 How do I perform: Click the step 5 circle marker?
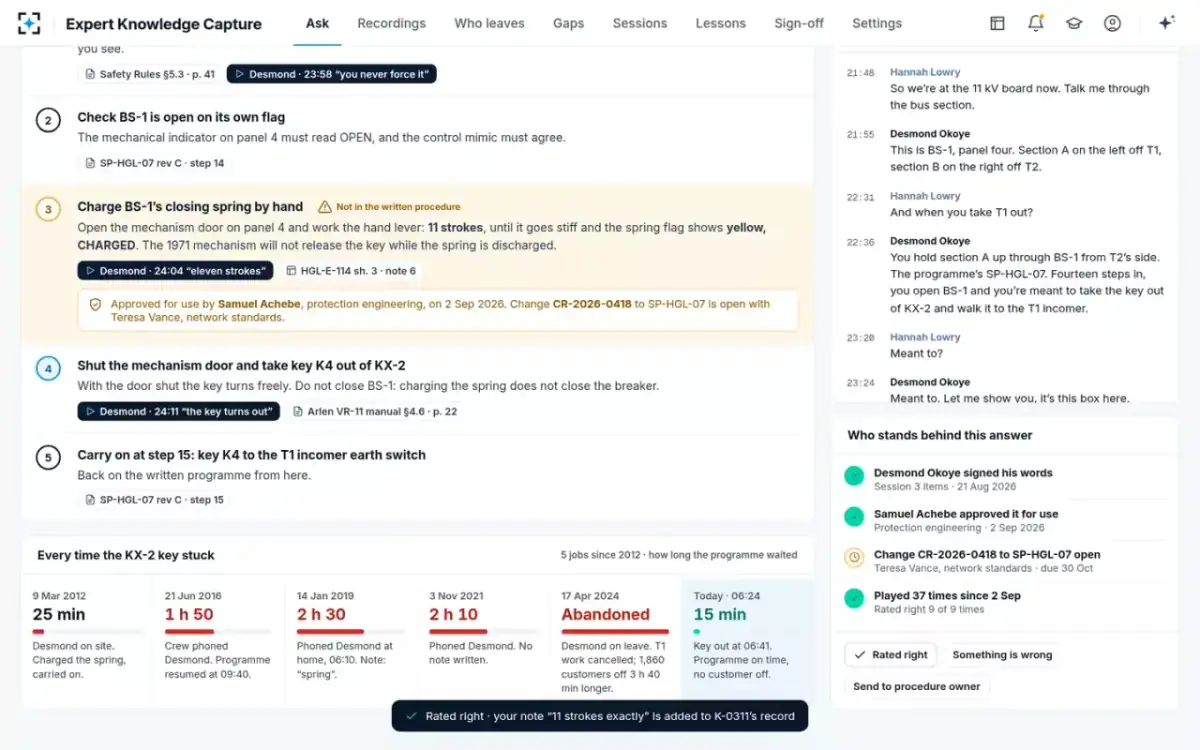tap(48, 458)
